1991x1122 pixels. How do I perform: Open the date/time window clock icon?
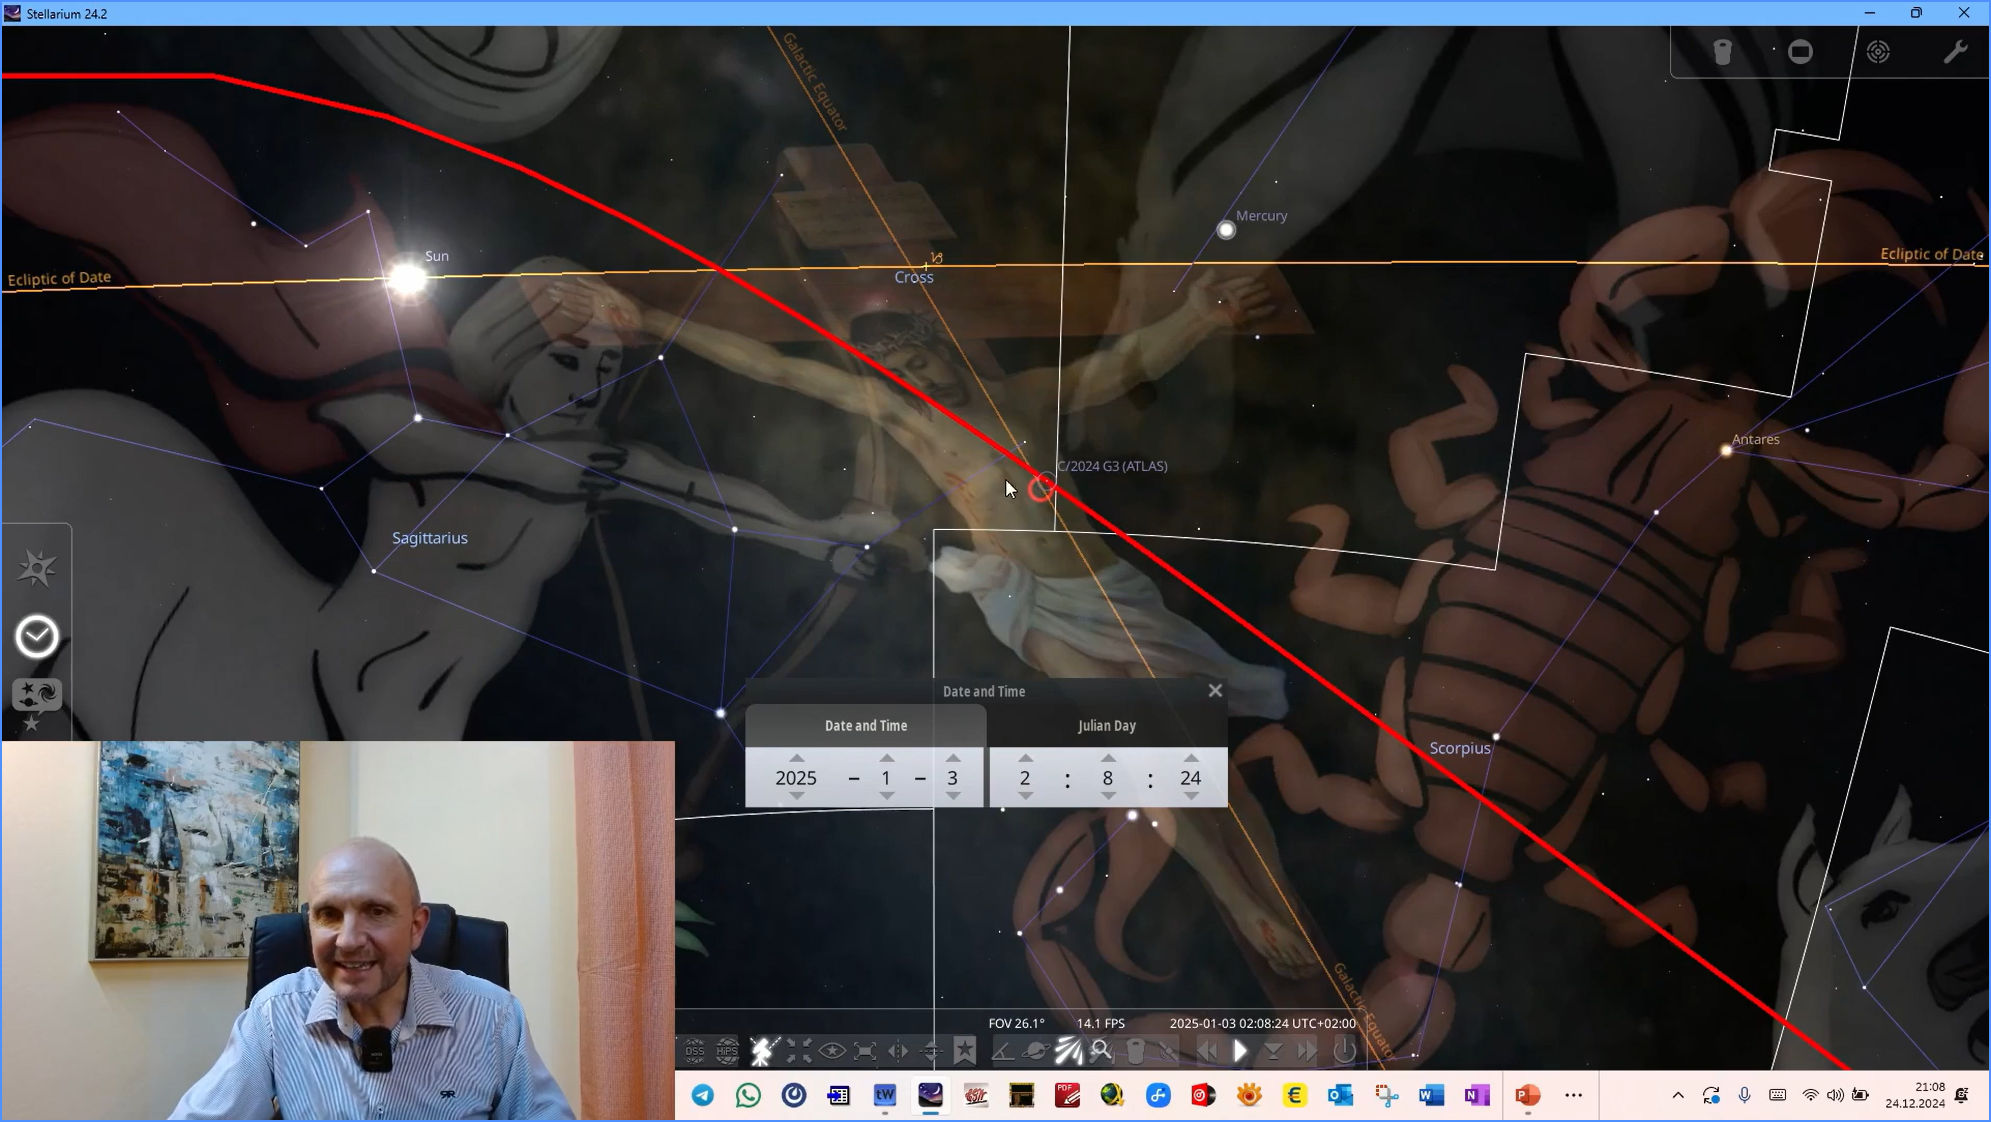click(x=37, y=637)
